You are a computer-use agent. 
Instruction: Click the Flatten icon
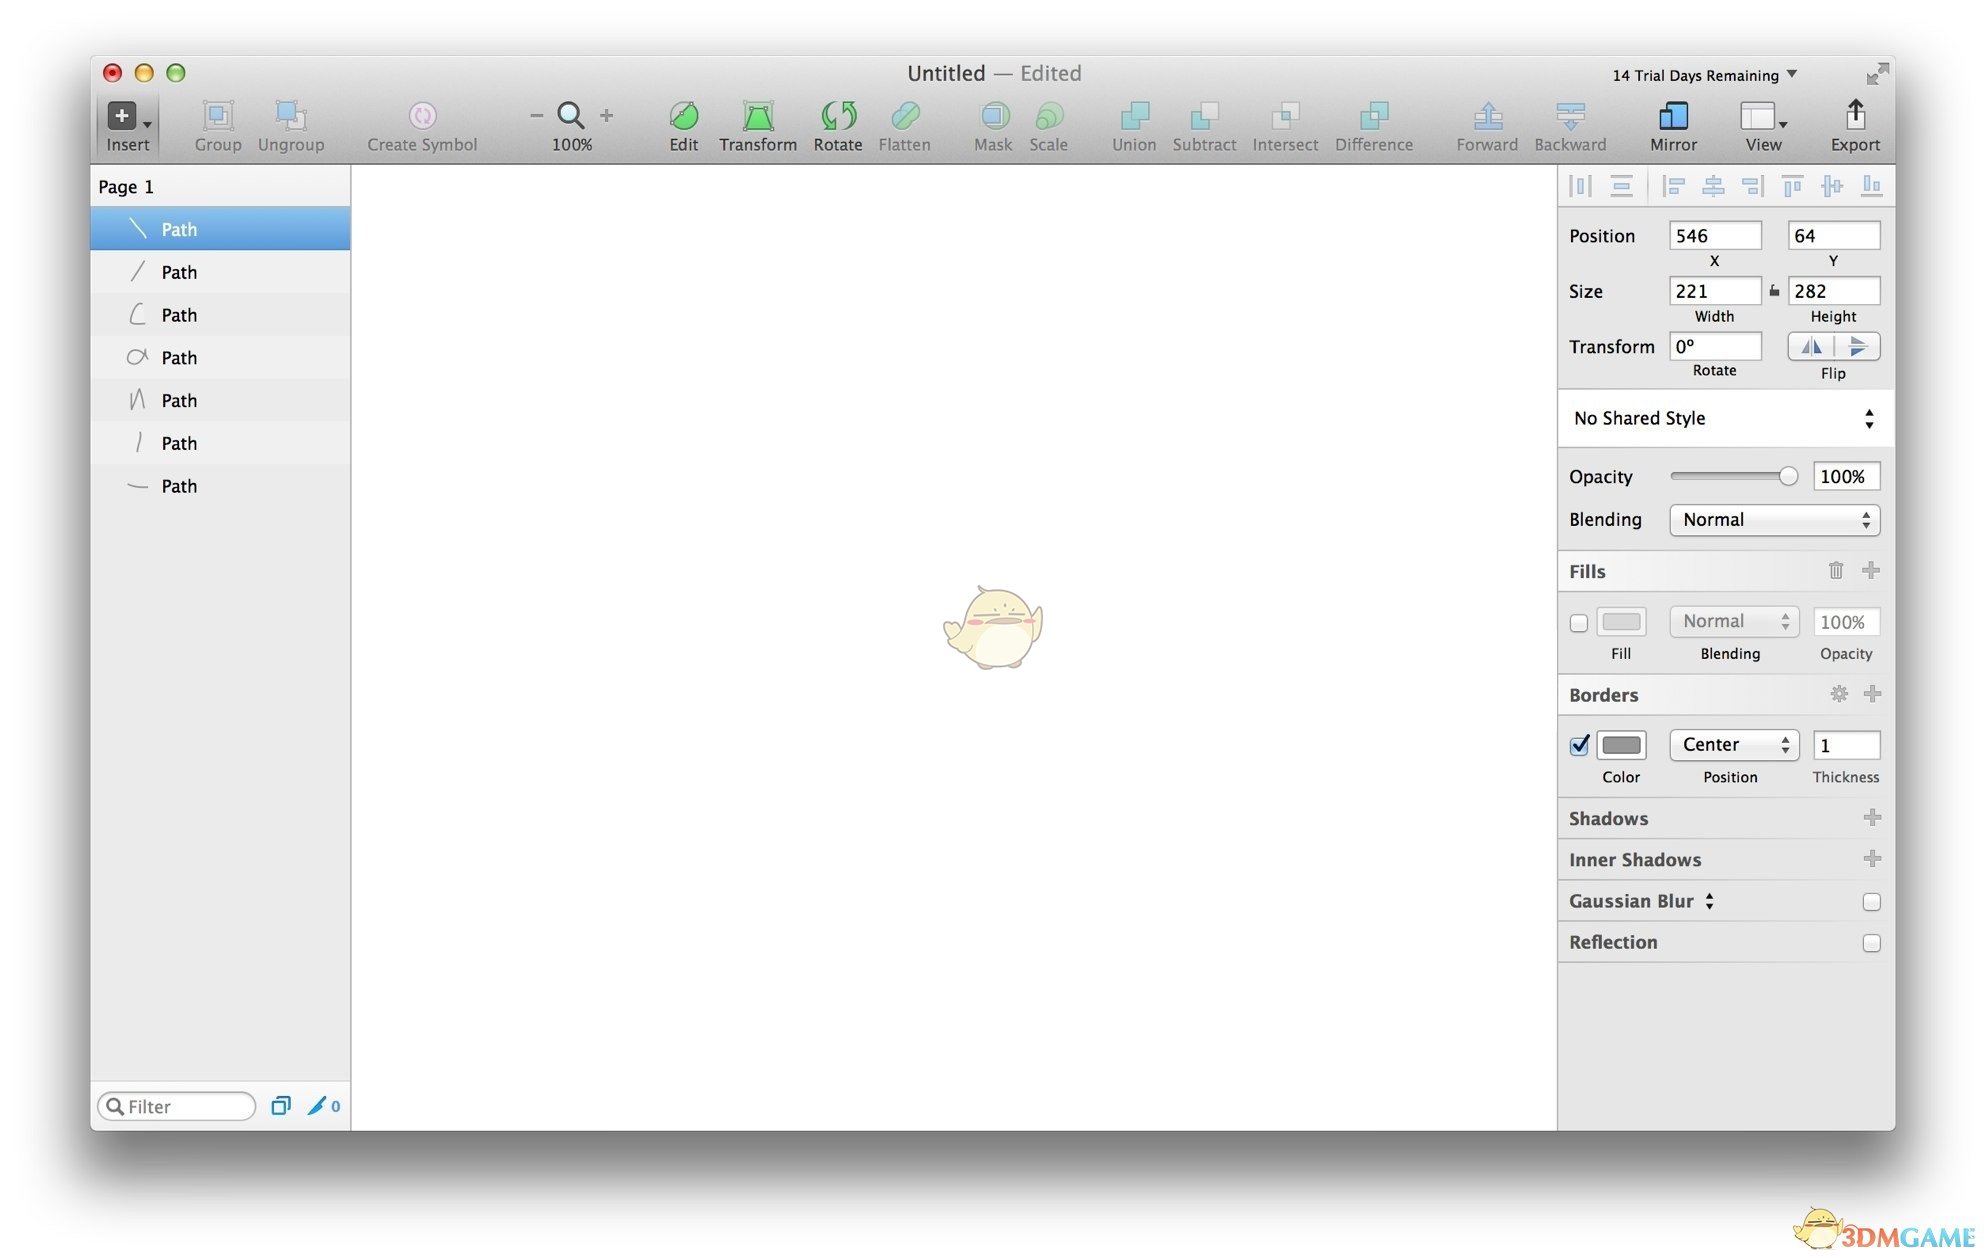point(904,124)
